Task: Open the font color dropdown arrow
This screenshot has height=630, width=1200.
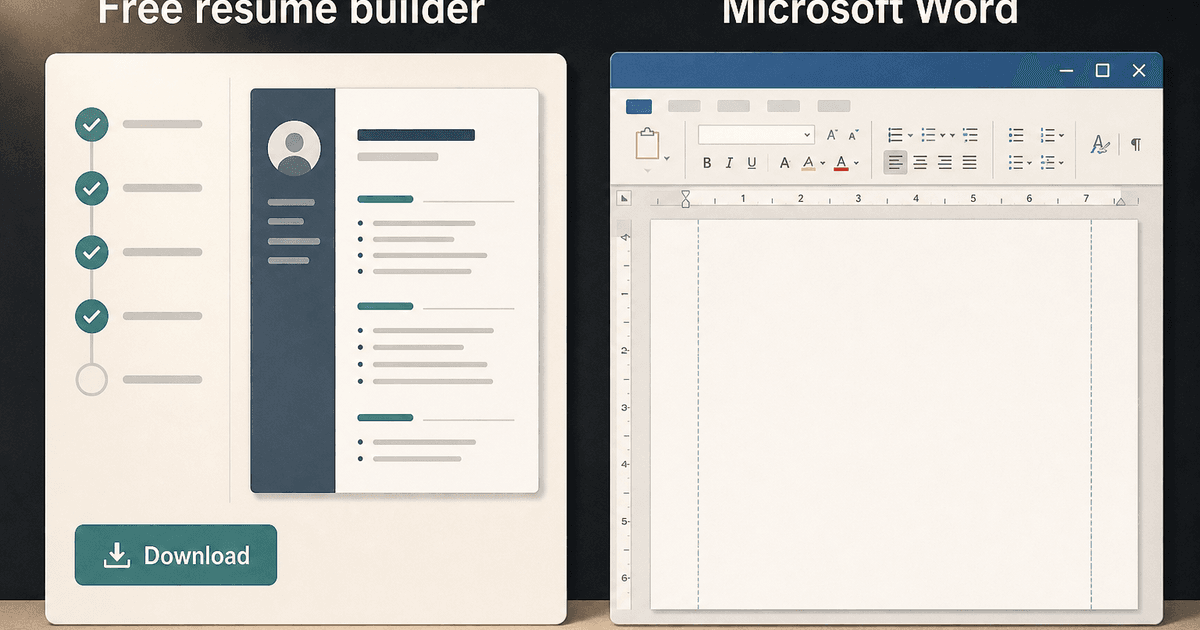Action: click(856, 163)
